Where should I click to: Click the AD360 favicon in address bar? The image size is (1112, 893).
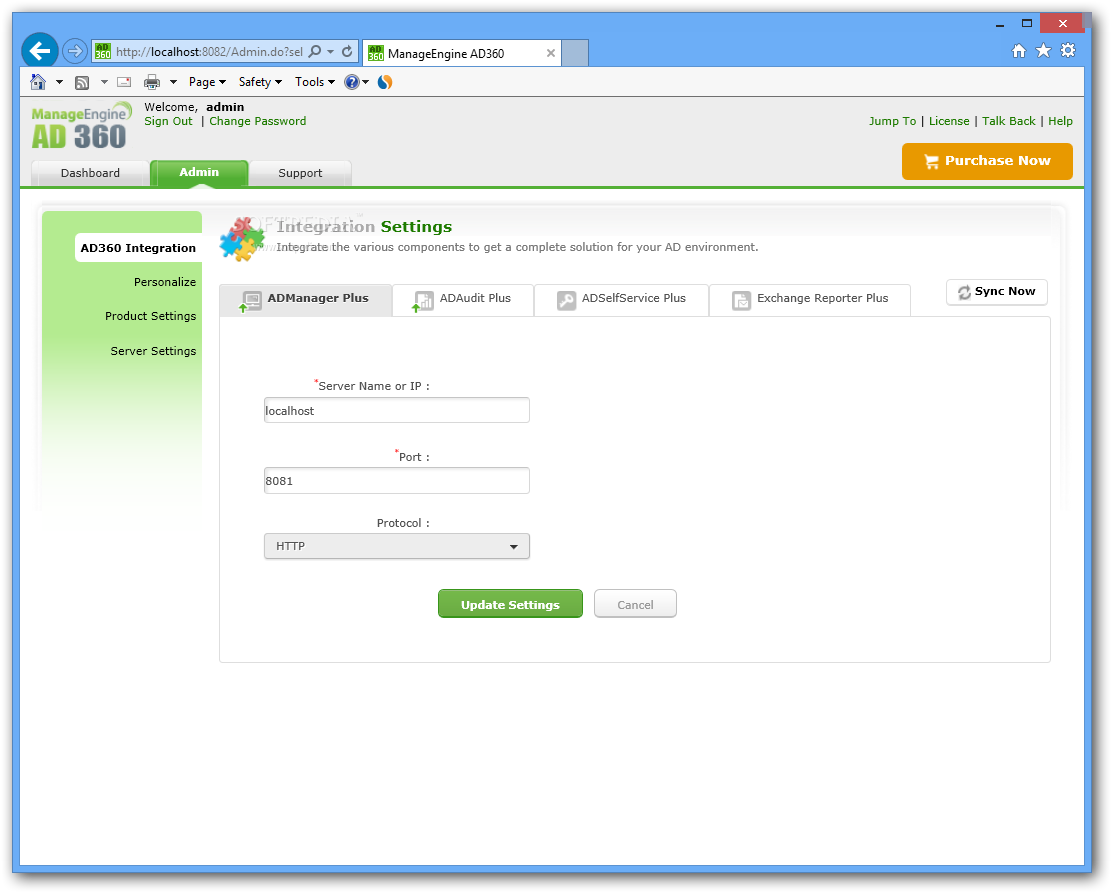[103, 52]
